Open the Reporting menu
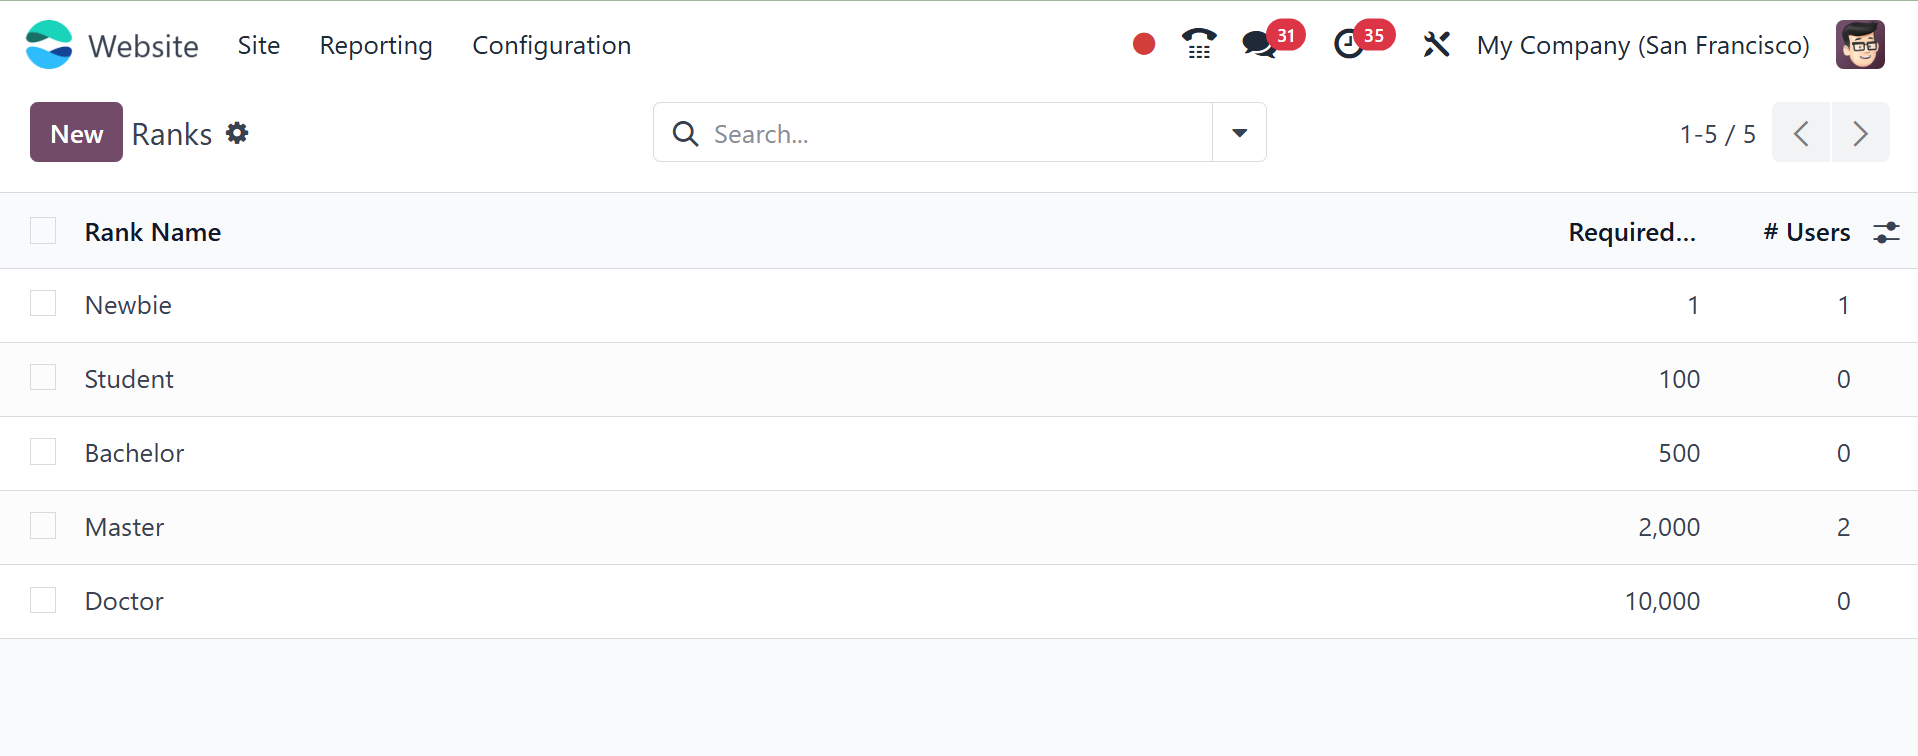Screen dimensions: 1918x756 pos(376,45)
